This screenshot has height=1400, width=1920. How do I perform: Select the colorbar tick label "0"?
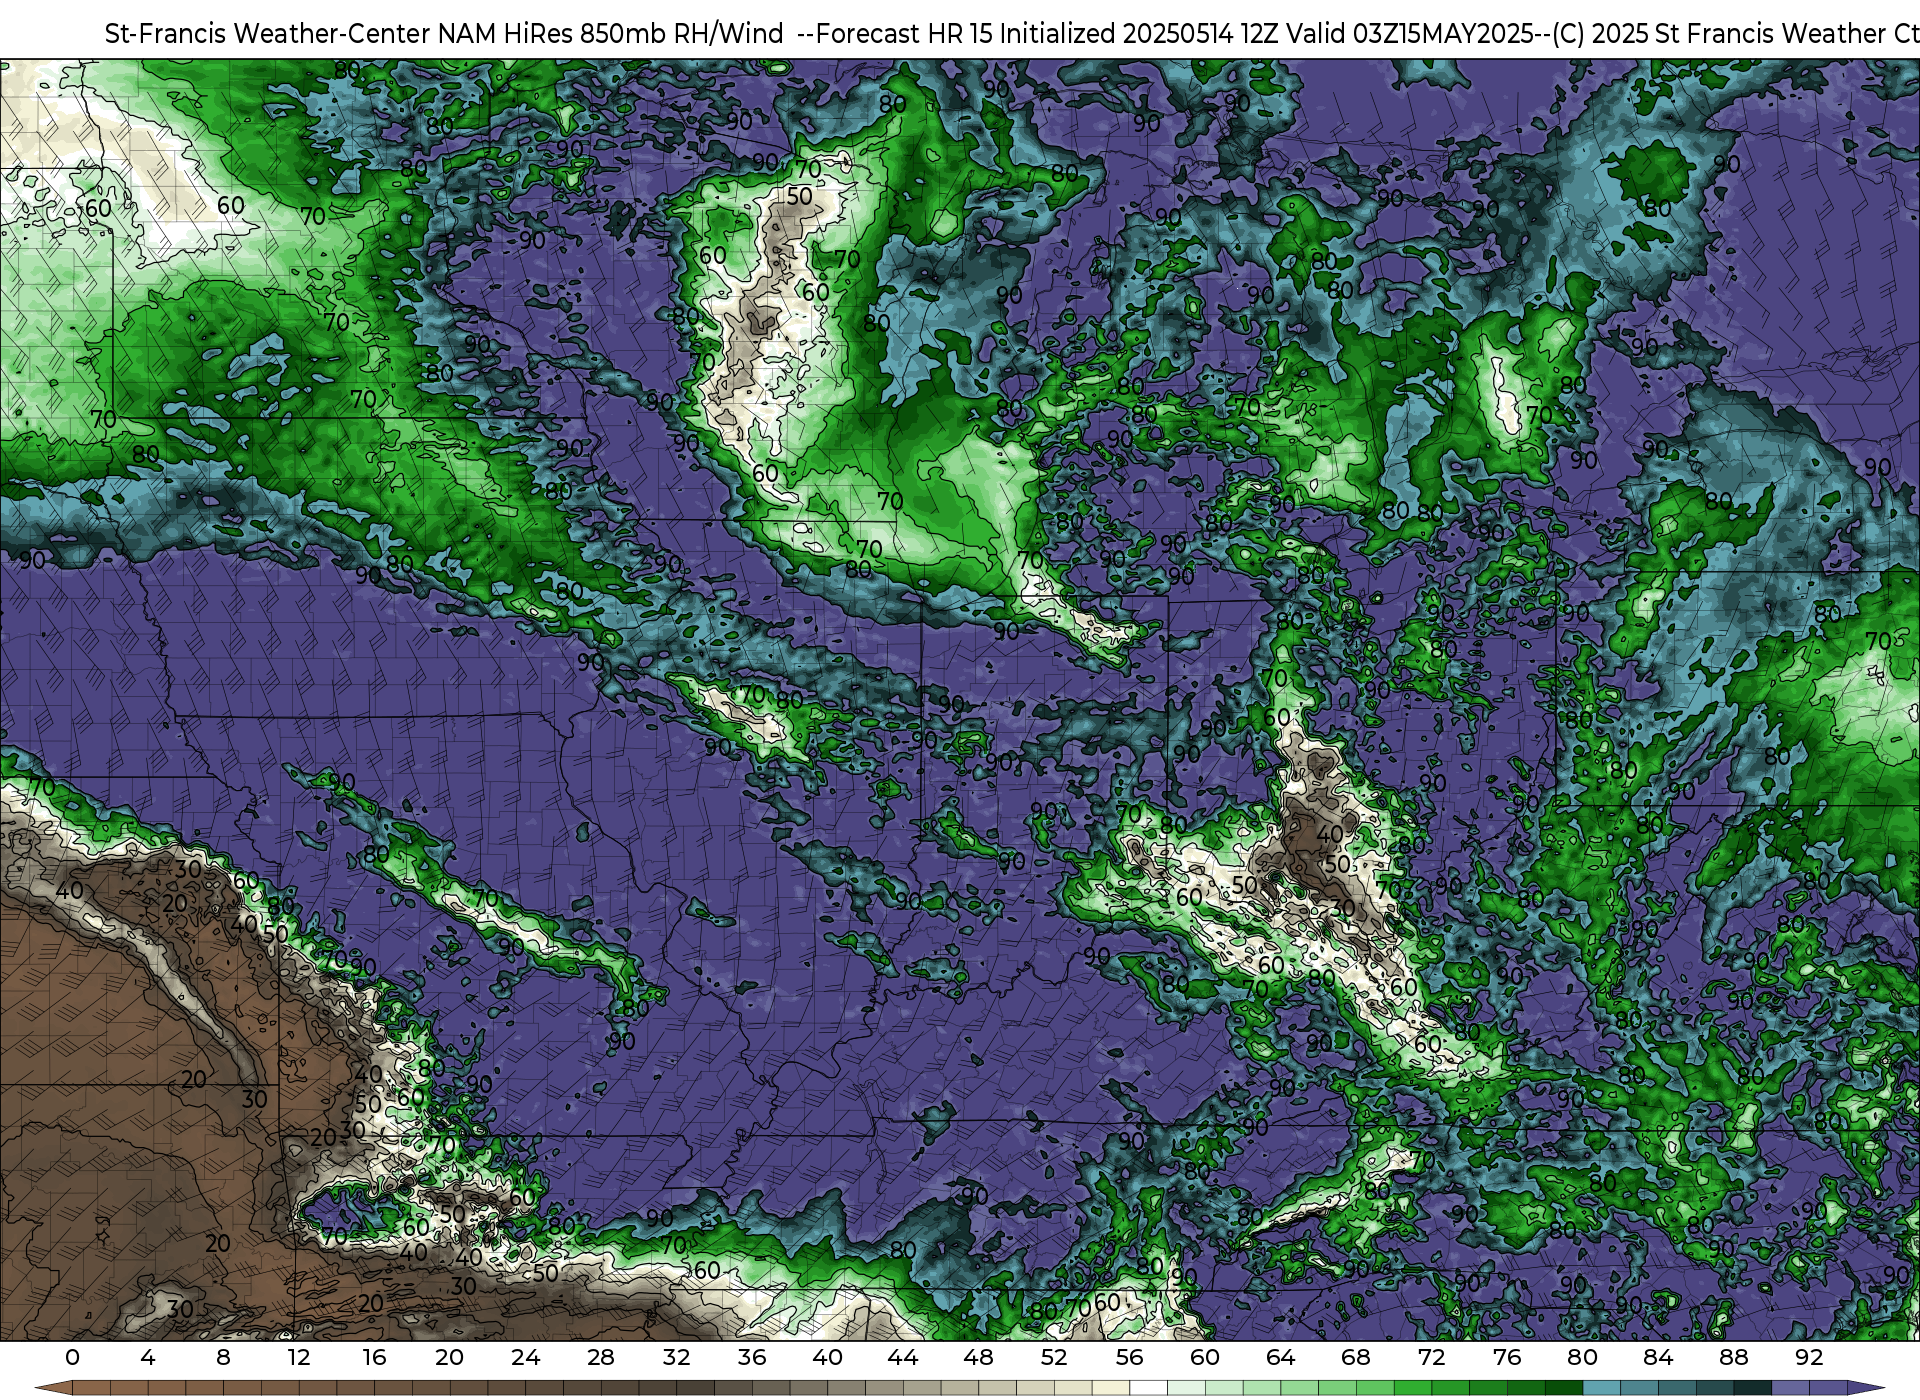coord(72,1357)
